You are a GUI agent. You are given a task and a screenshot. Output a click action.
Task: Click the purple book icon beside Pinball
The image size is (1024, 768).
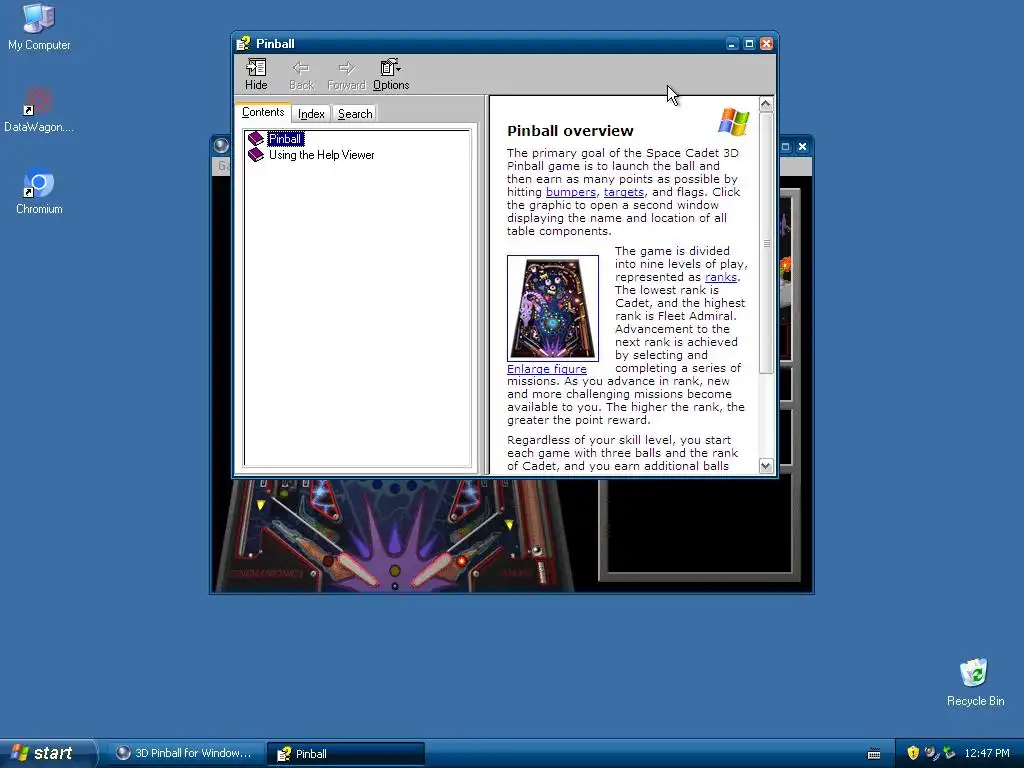[x=256, y=138]
